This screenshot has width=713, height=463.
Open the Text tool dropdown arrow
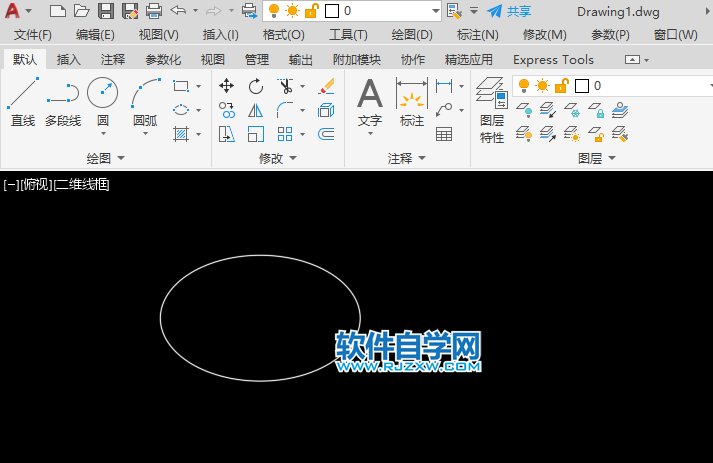[x=370, y=134]
